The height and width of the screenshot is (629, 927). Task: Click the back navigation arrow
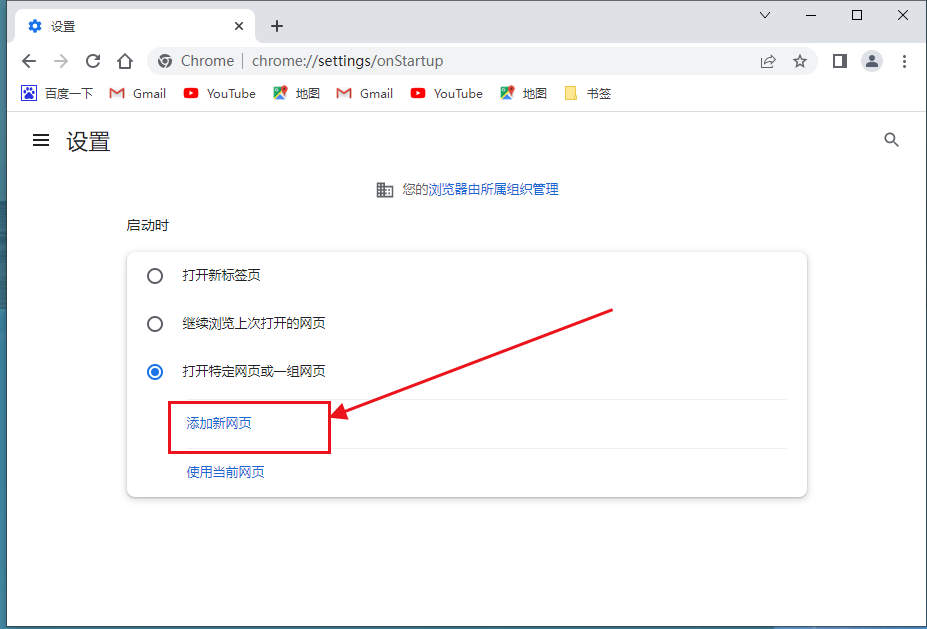pos(29,61)
